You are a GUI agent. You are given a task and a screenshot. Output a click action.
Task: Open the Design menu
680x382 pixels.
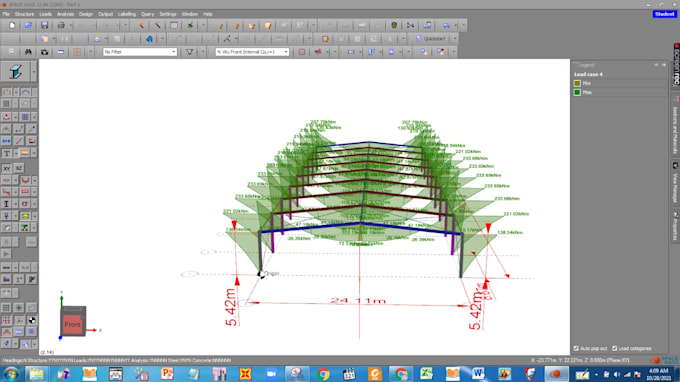click(85, 14)
